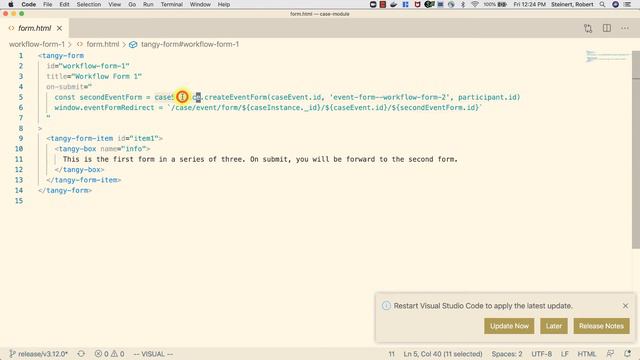Click the feedback icon in status bar

[x=610, y=354]
